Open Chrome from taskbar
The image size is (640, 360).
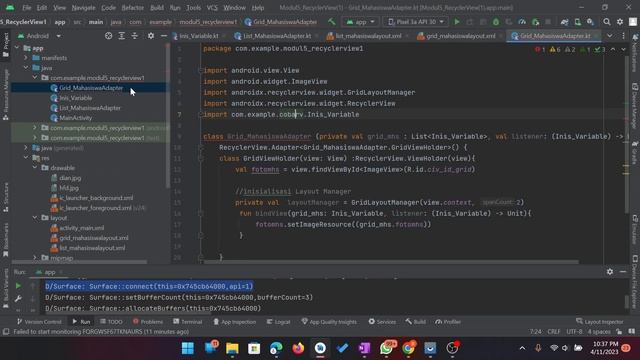408,348
